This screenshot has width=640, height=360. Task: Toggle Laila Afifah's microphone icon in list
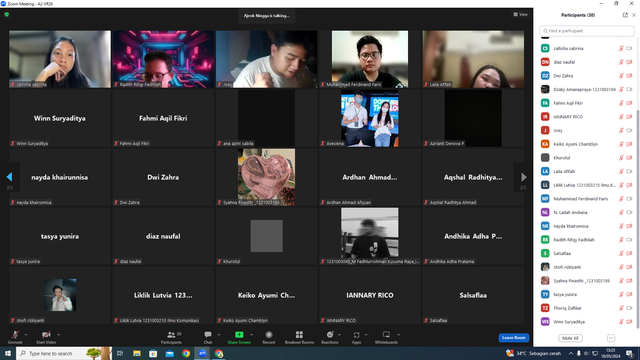pyautogui.click(x=621, y=171)
